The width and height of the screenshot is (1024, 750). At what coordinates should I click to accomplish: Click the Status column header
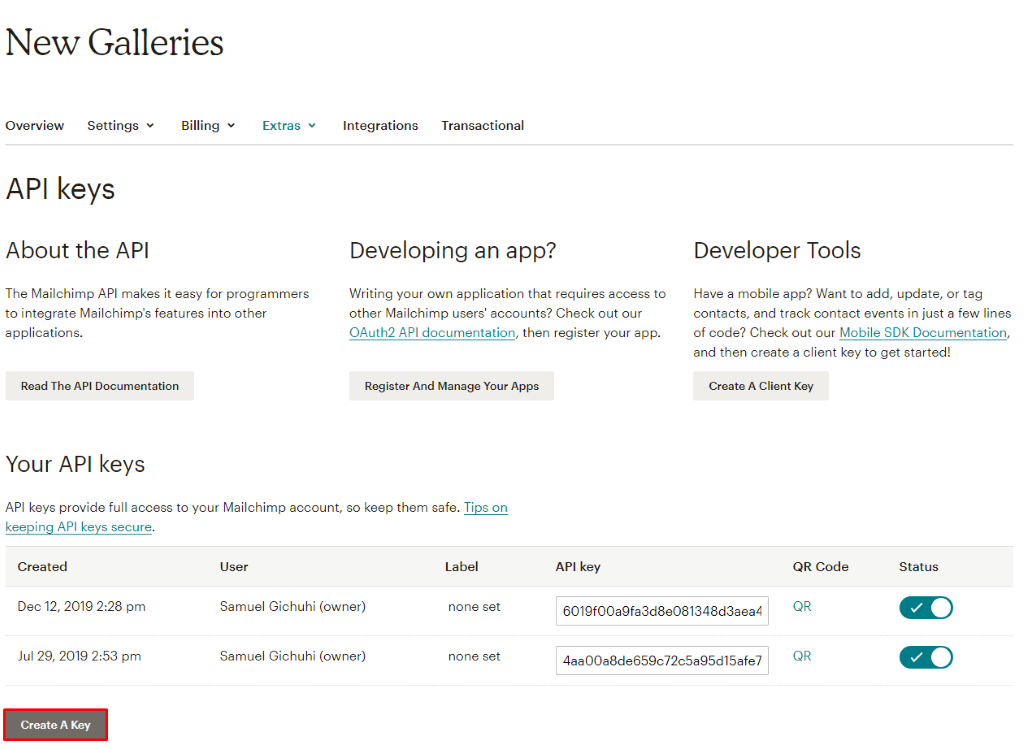coord(918,567)
